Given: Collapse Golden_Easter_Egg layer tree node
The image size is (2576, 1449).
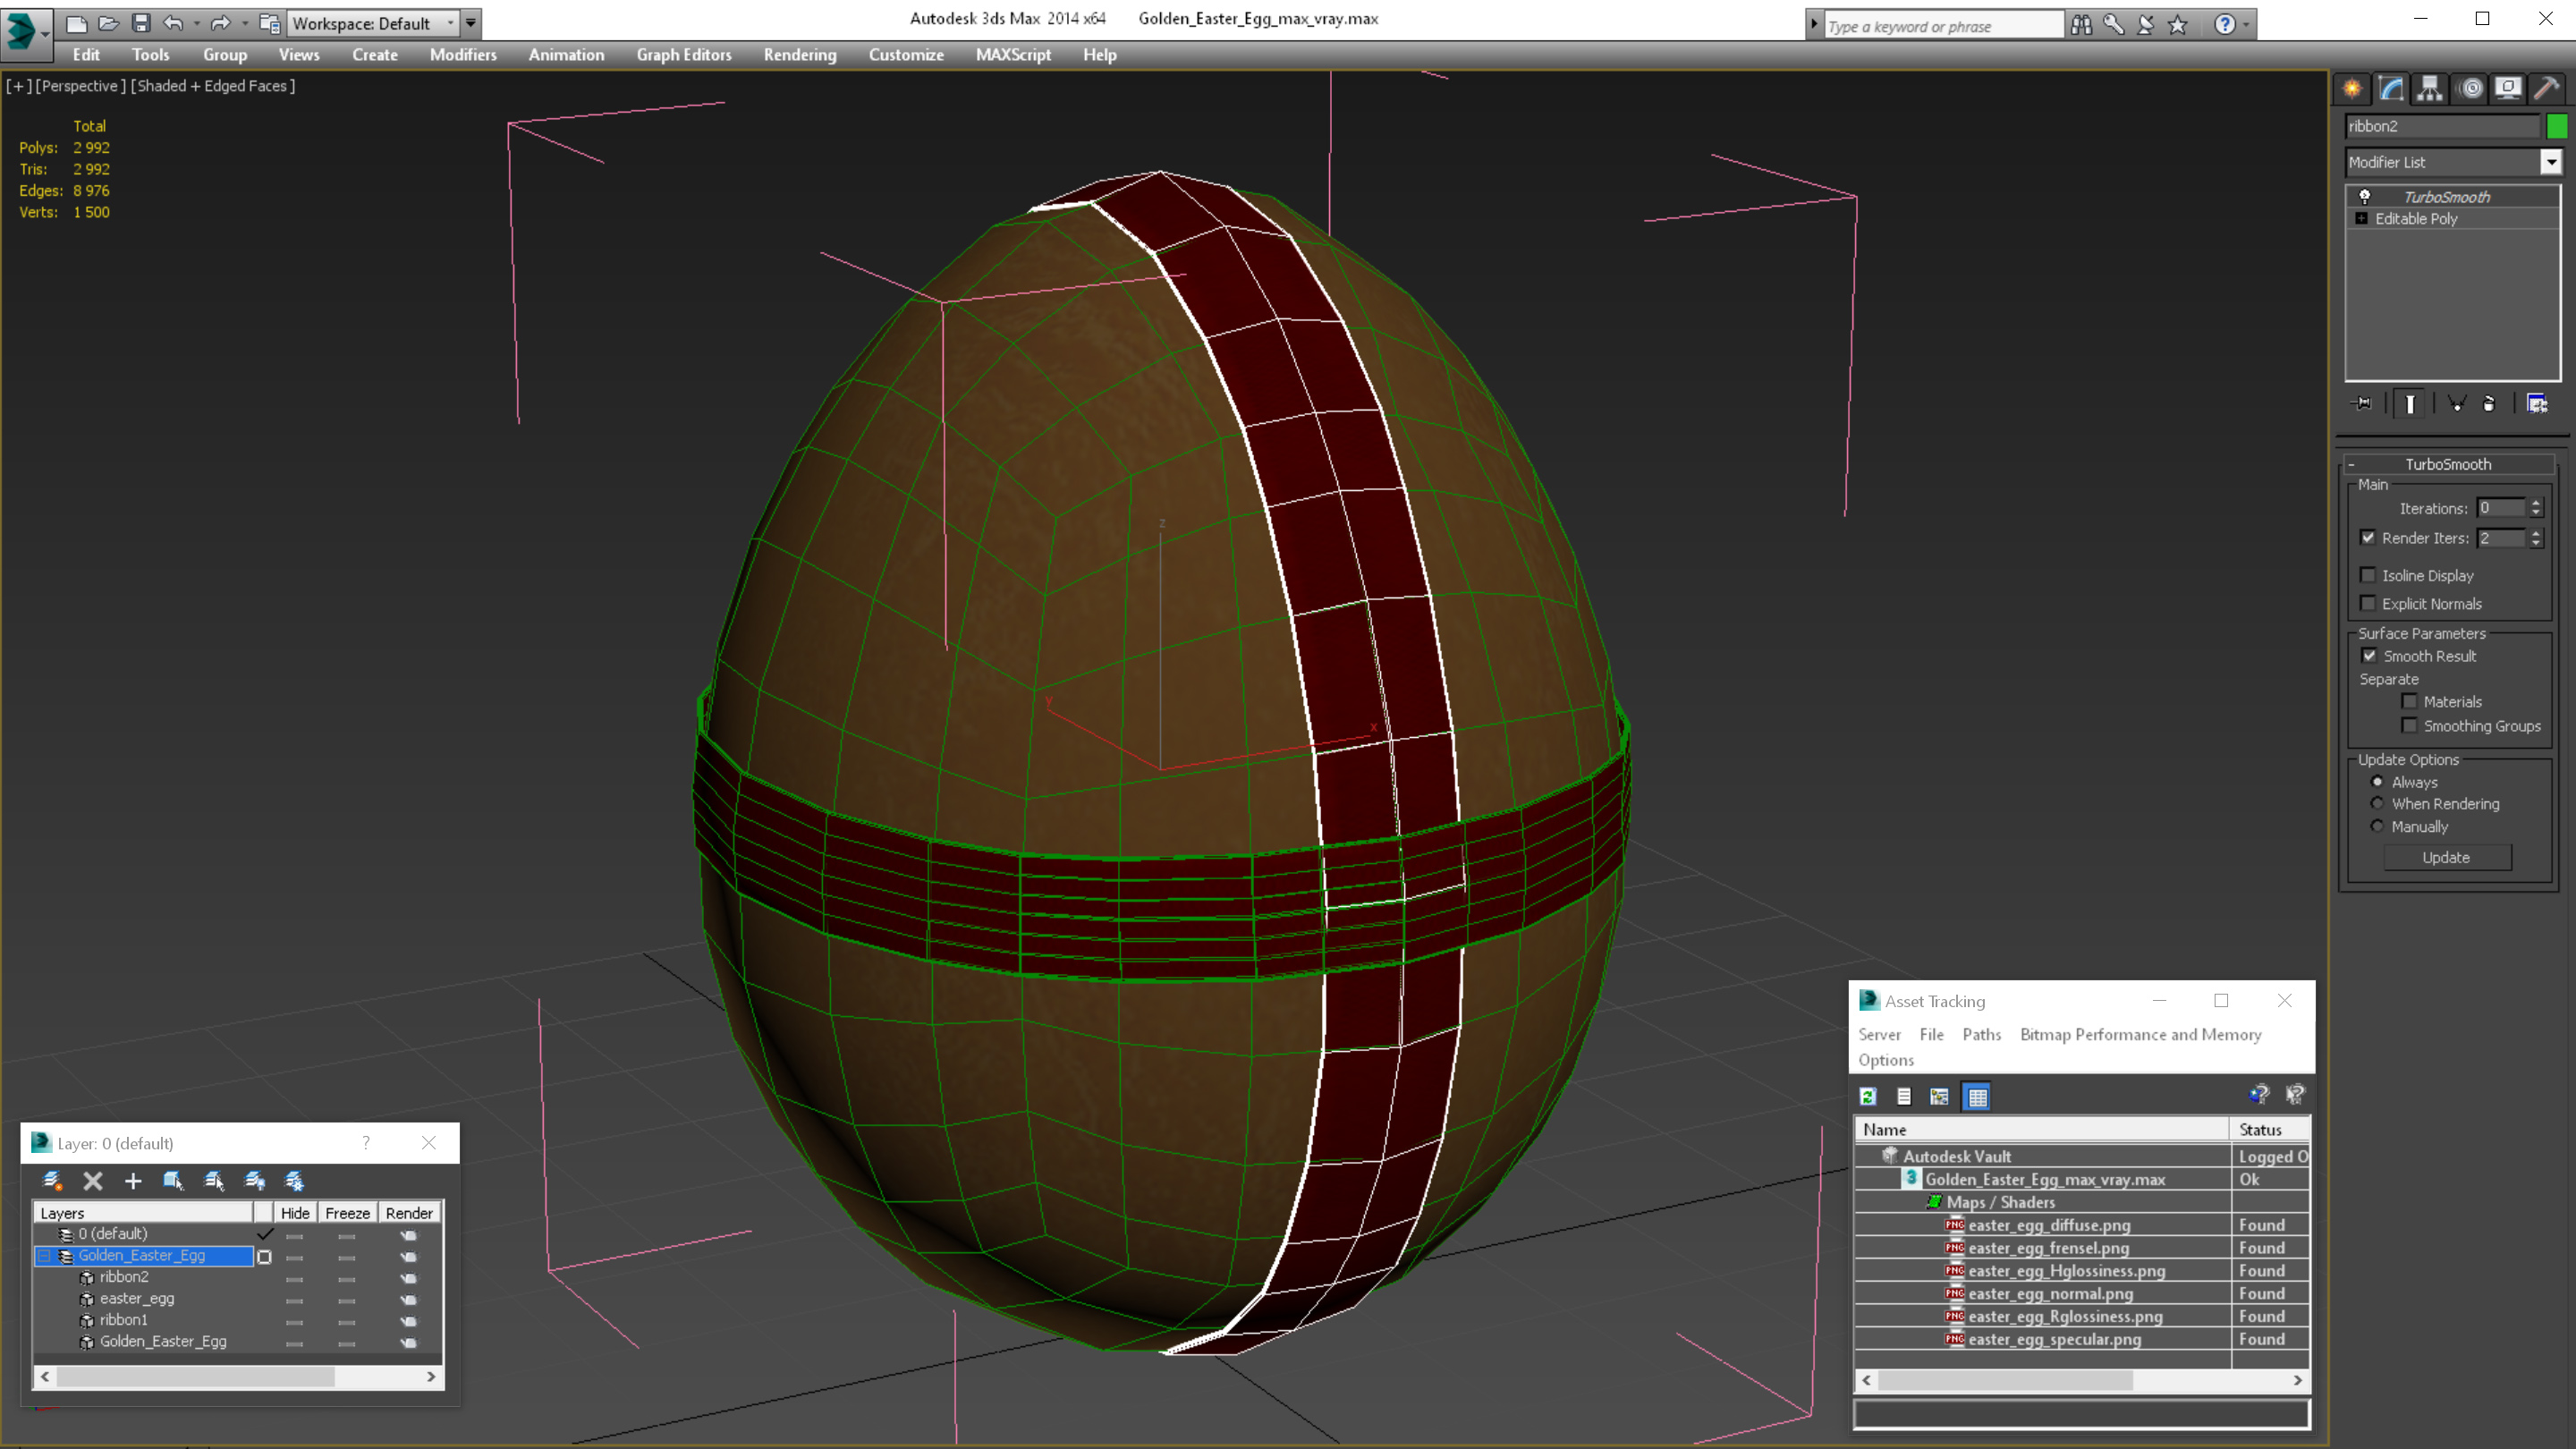Looking at the screenshot, I should [x=44, y=1256].
